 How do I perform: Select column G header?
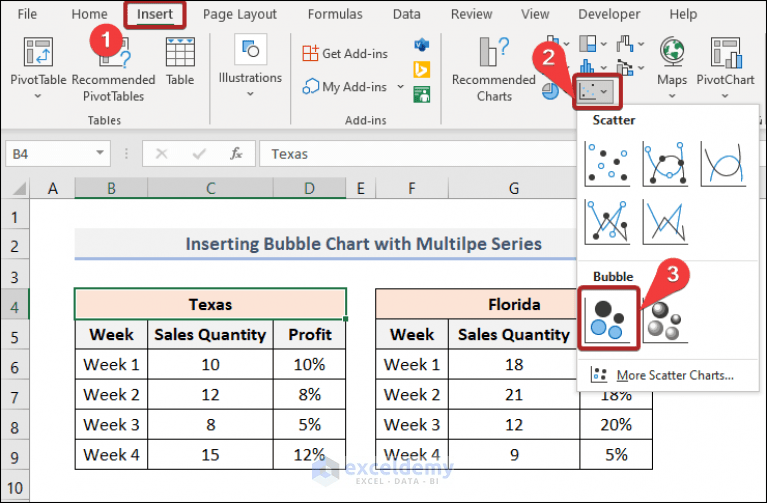point(514,188)
